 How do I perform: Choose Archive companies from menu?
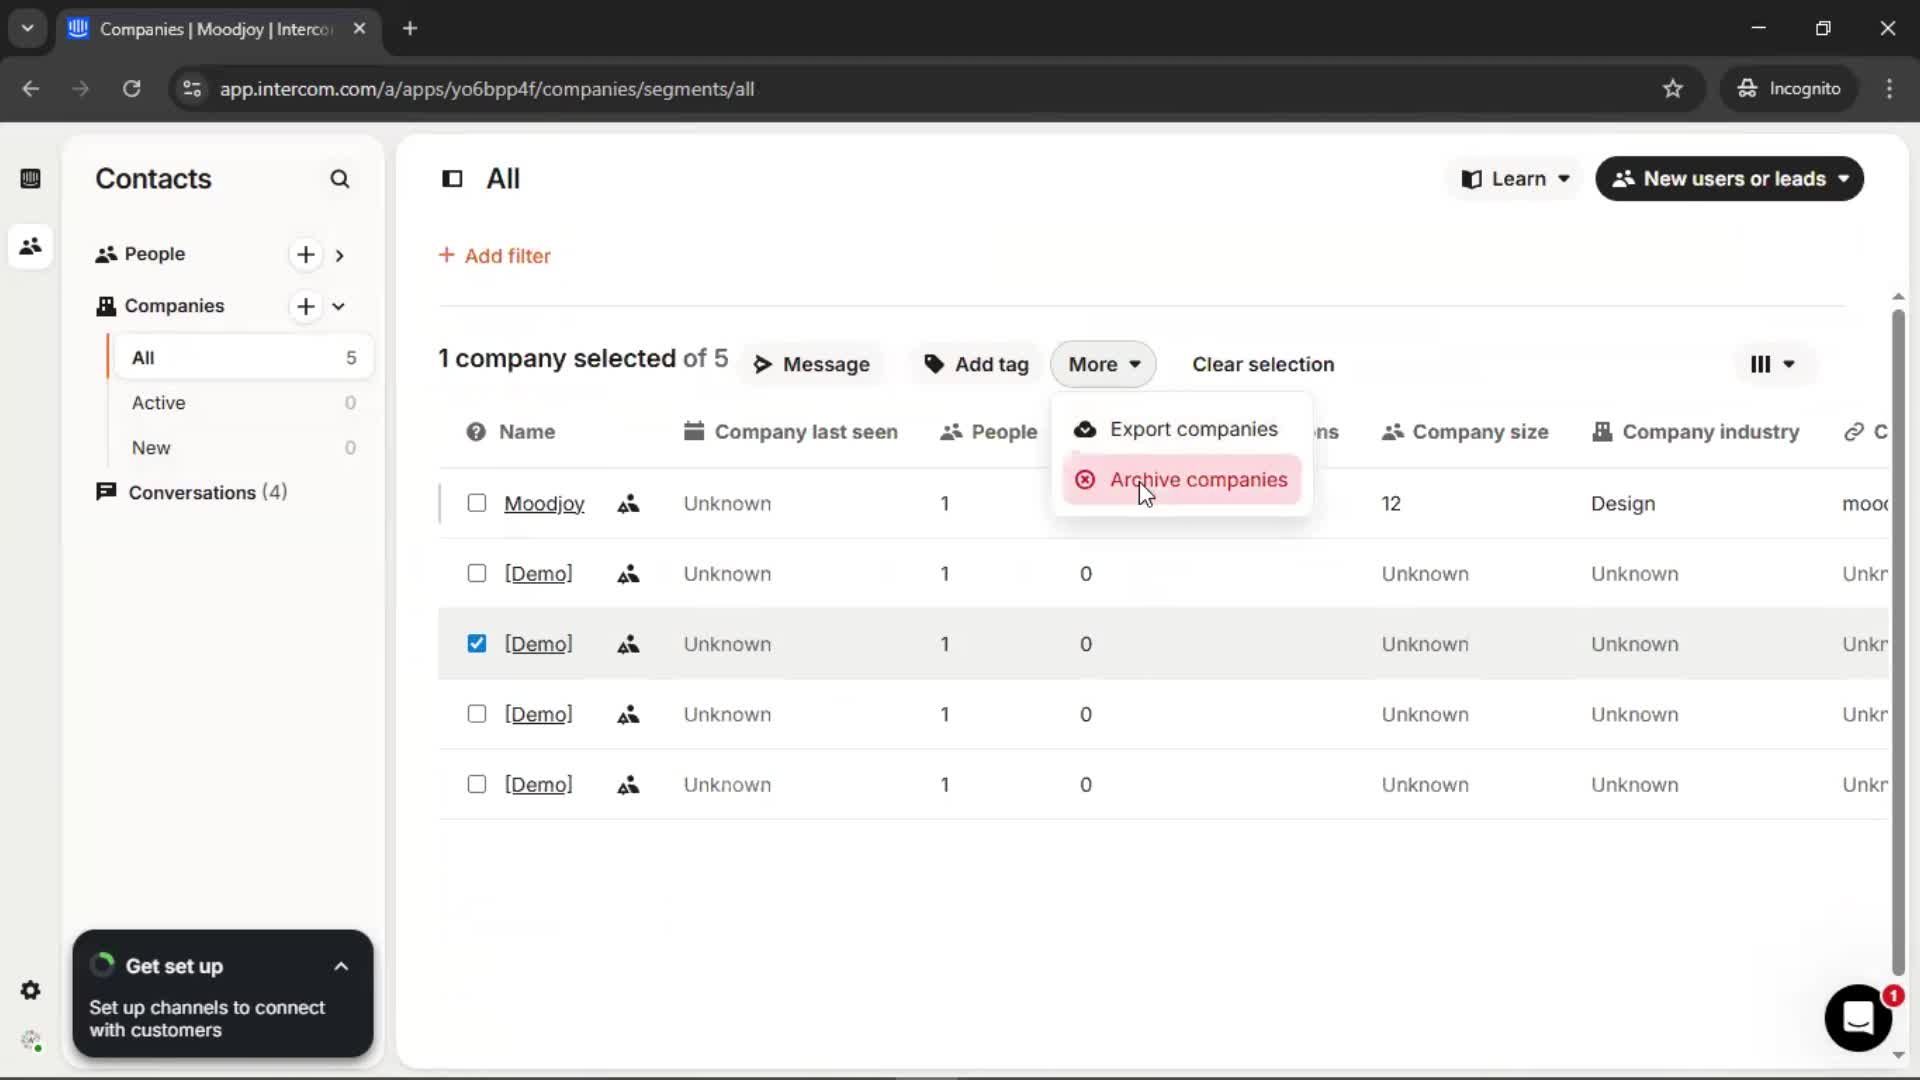pos(1181,480)
